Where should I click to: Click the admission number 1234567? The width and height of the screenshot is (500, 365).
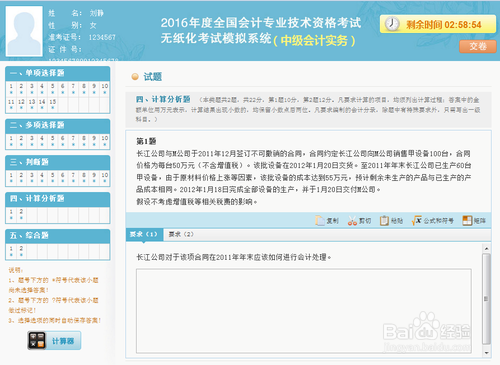102,37
